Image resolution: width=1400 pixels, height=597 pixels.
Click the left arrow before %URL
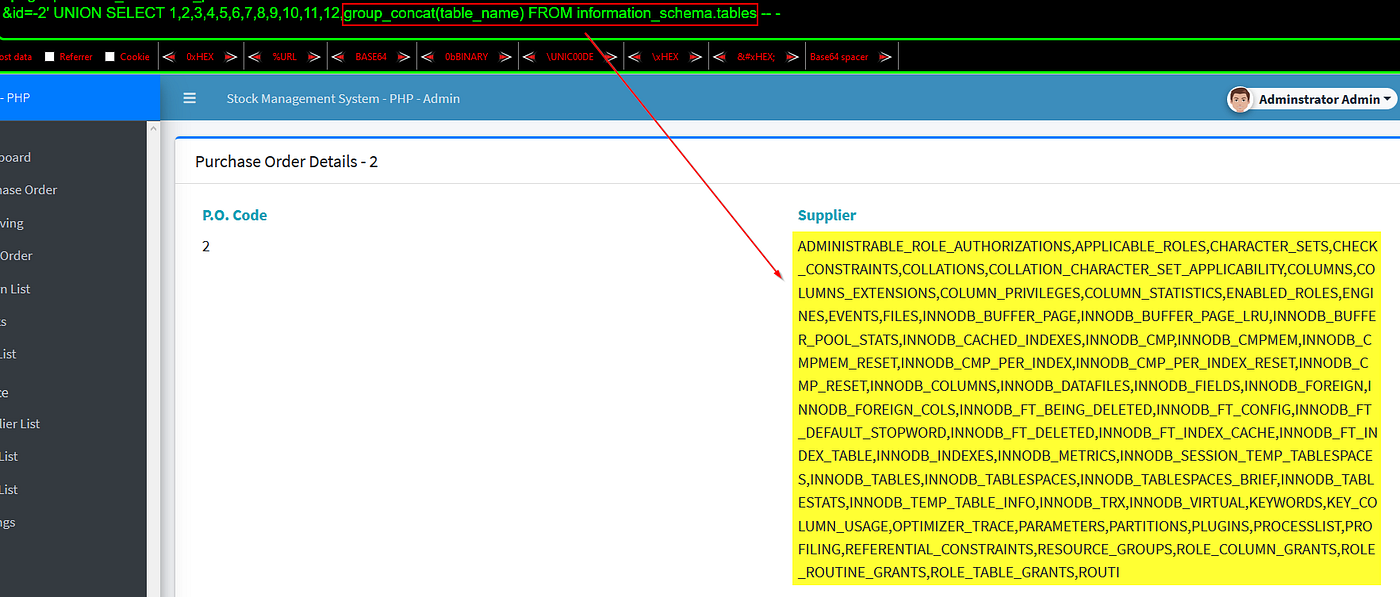point(254,57)
